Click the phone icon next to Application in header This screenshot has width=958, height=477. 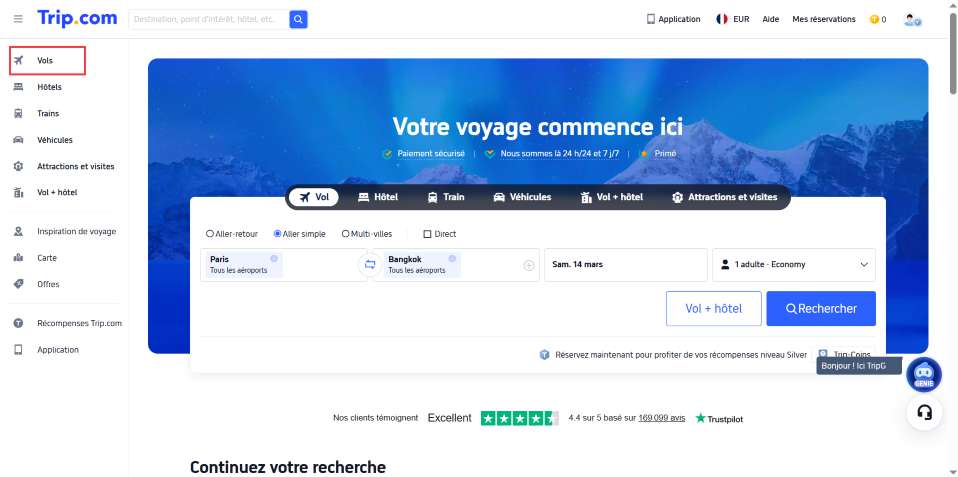coord(651,19)
